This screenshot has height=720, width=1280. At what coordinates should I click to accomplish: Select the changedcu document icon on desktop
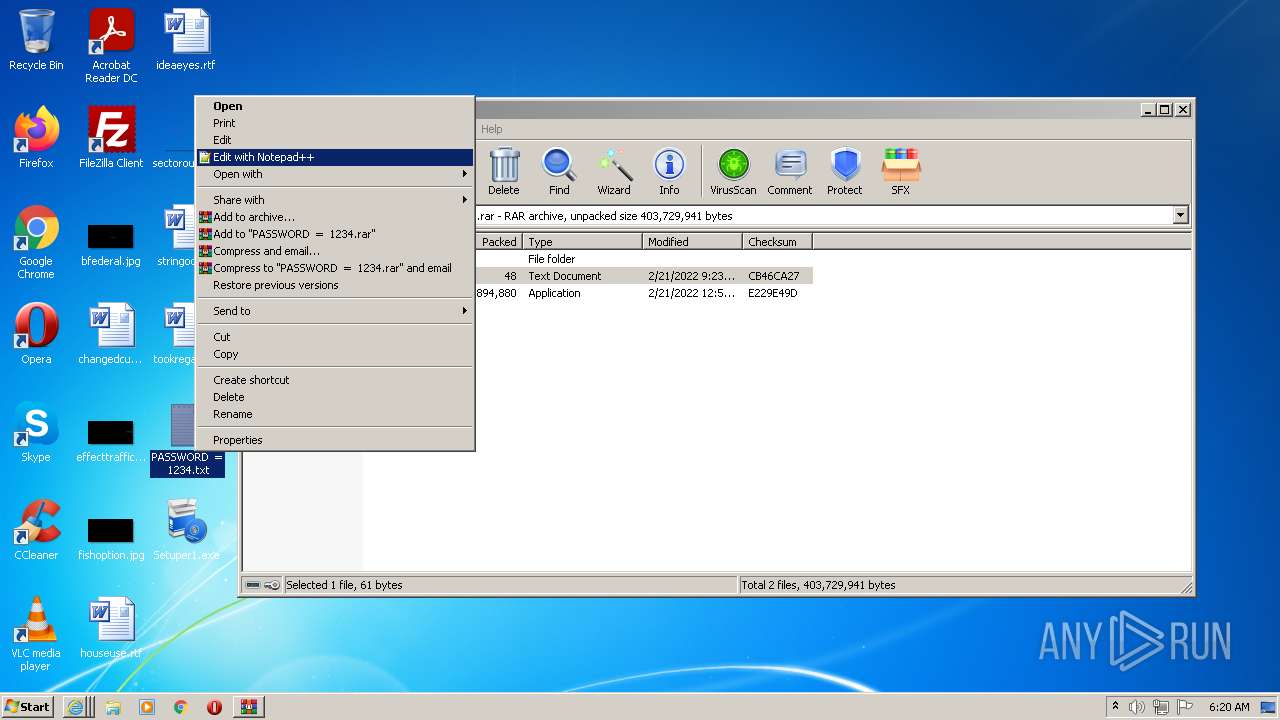[x=111, y=334]
